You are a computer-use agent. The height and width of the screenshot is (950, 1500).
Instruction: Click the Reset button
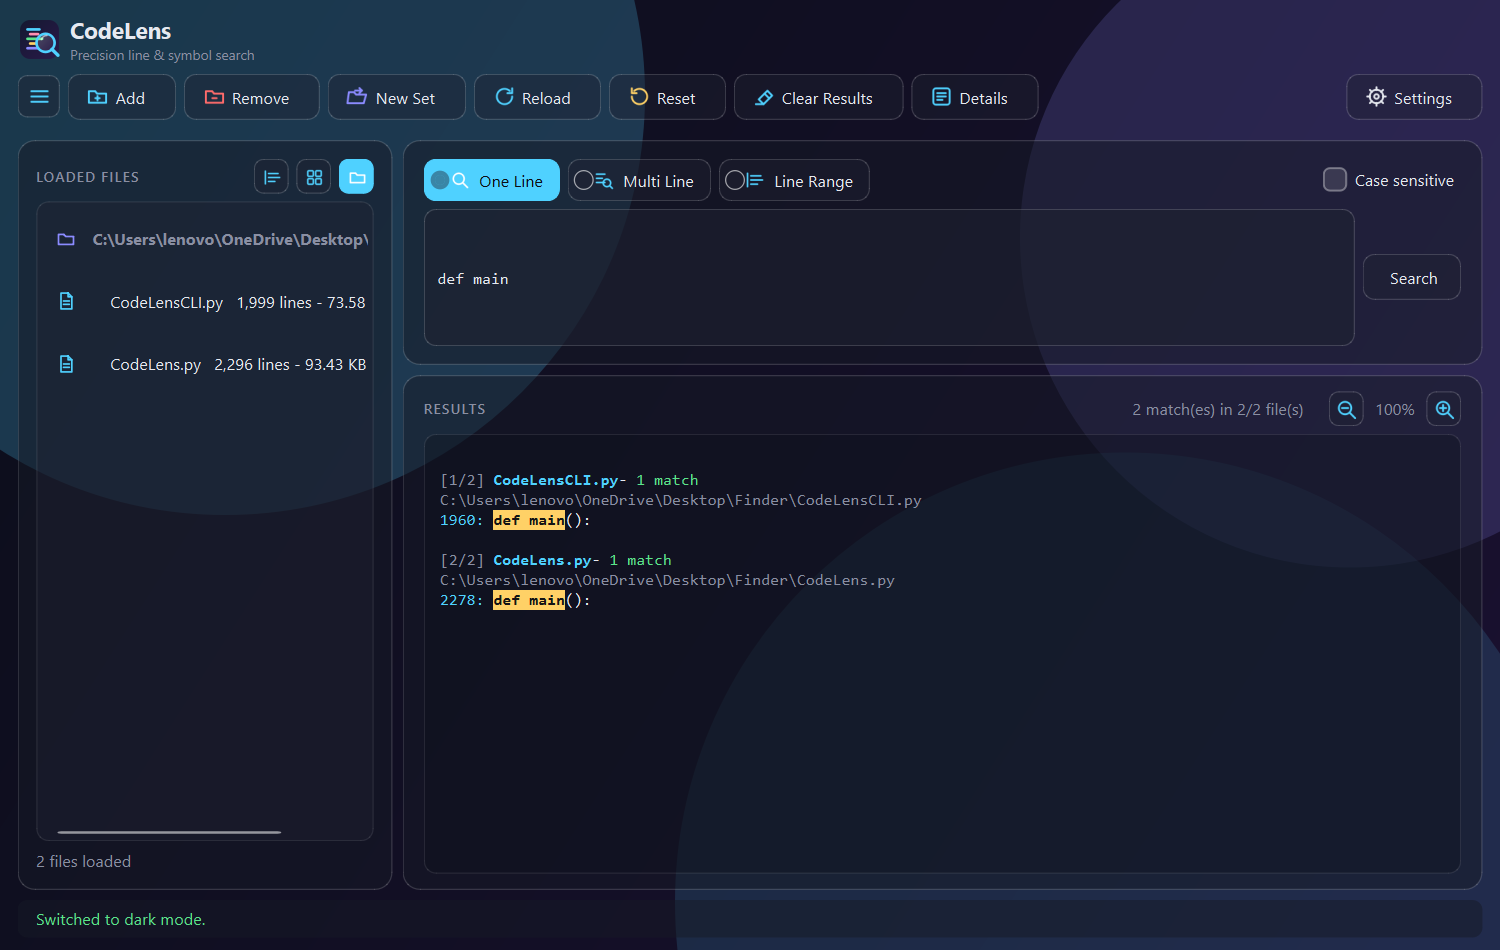pyautogui.click(x=667, y=97)
